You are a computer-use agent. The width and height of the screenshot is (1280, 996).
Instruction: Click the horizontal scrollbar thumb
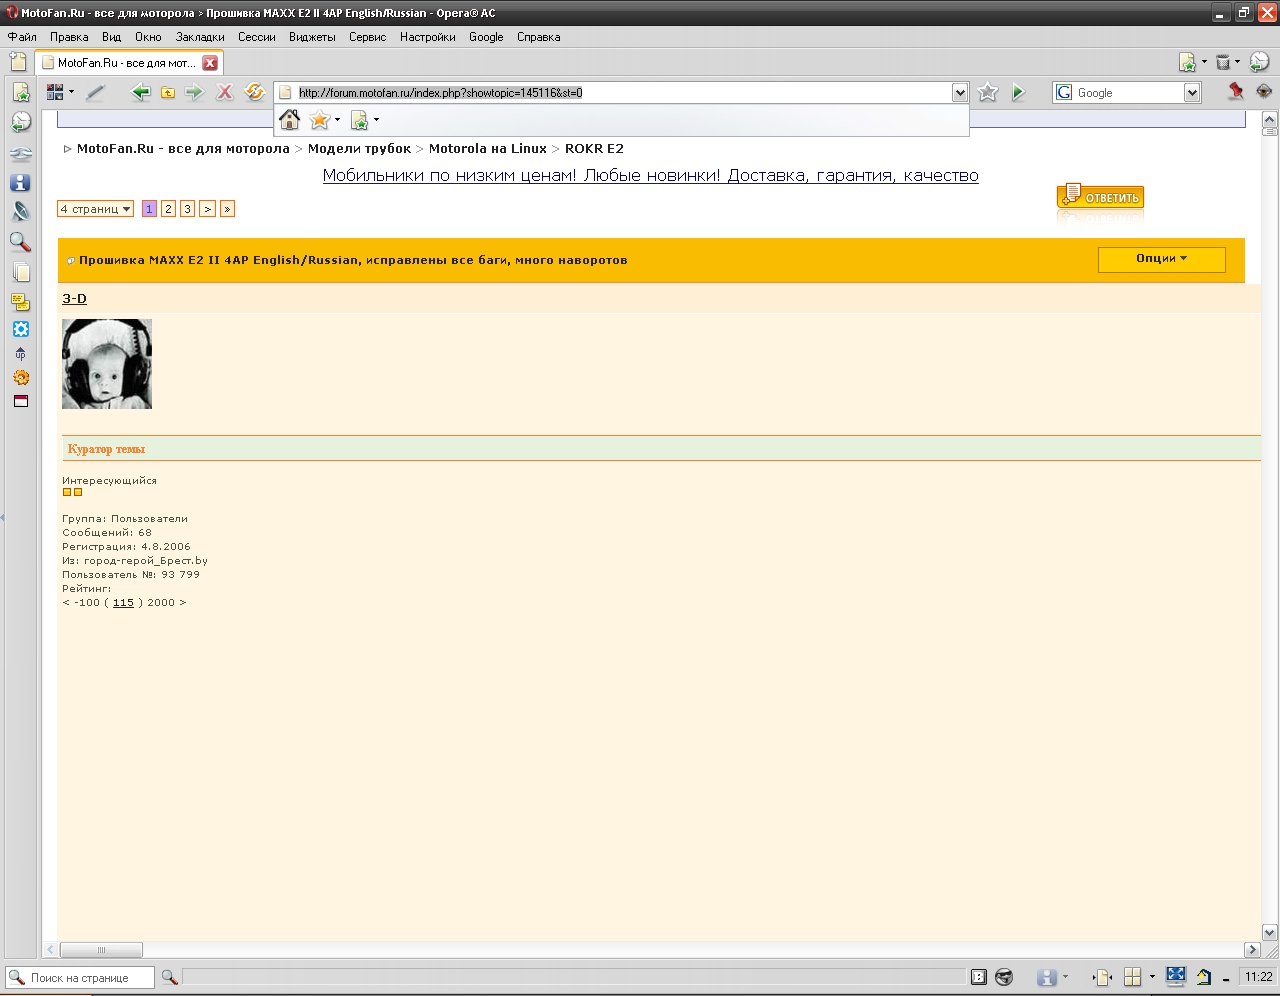point(101,950)
